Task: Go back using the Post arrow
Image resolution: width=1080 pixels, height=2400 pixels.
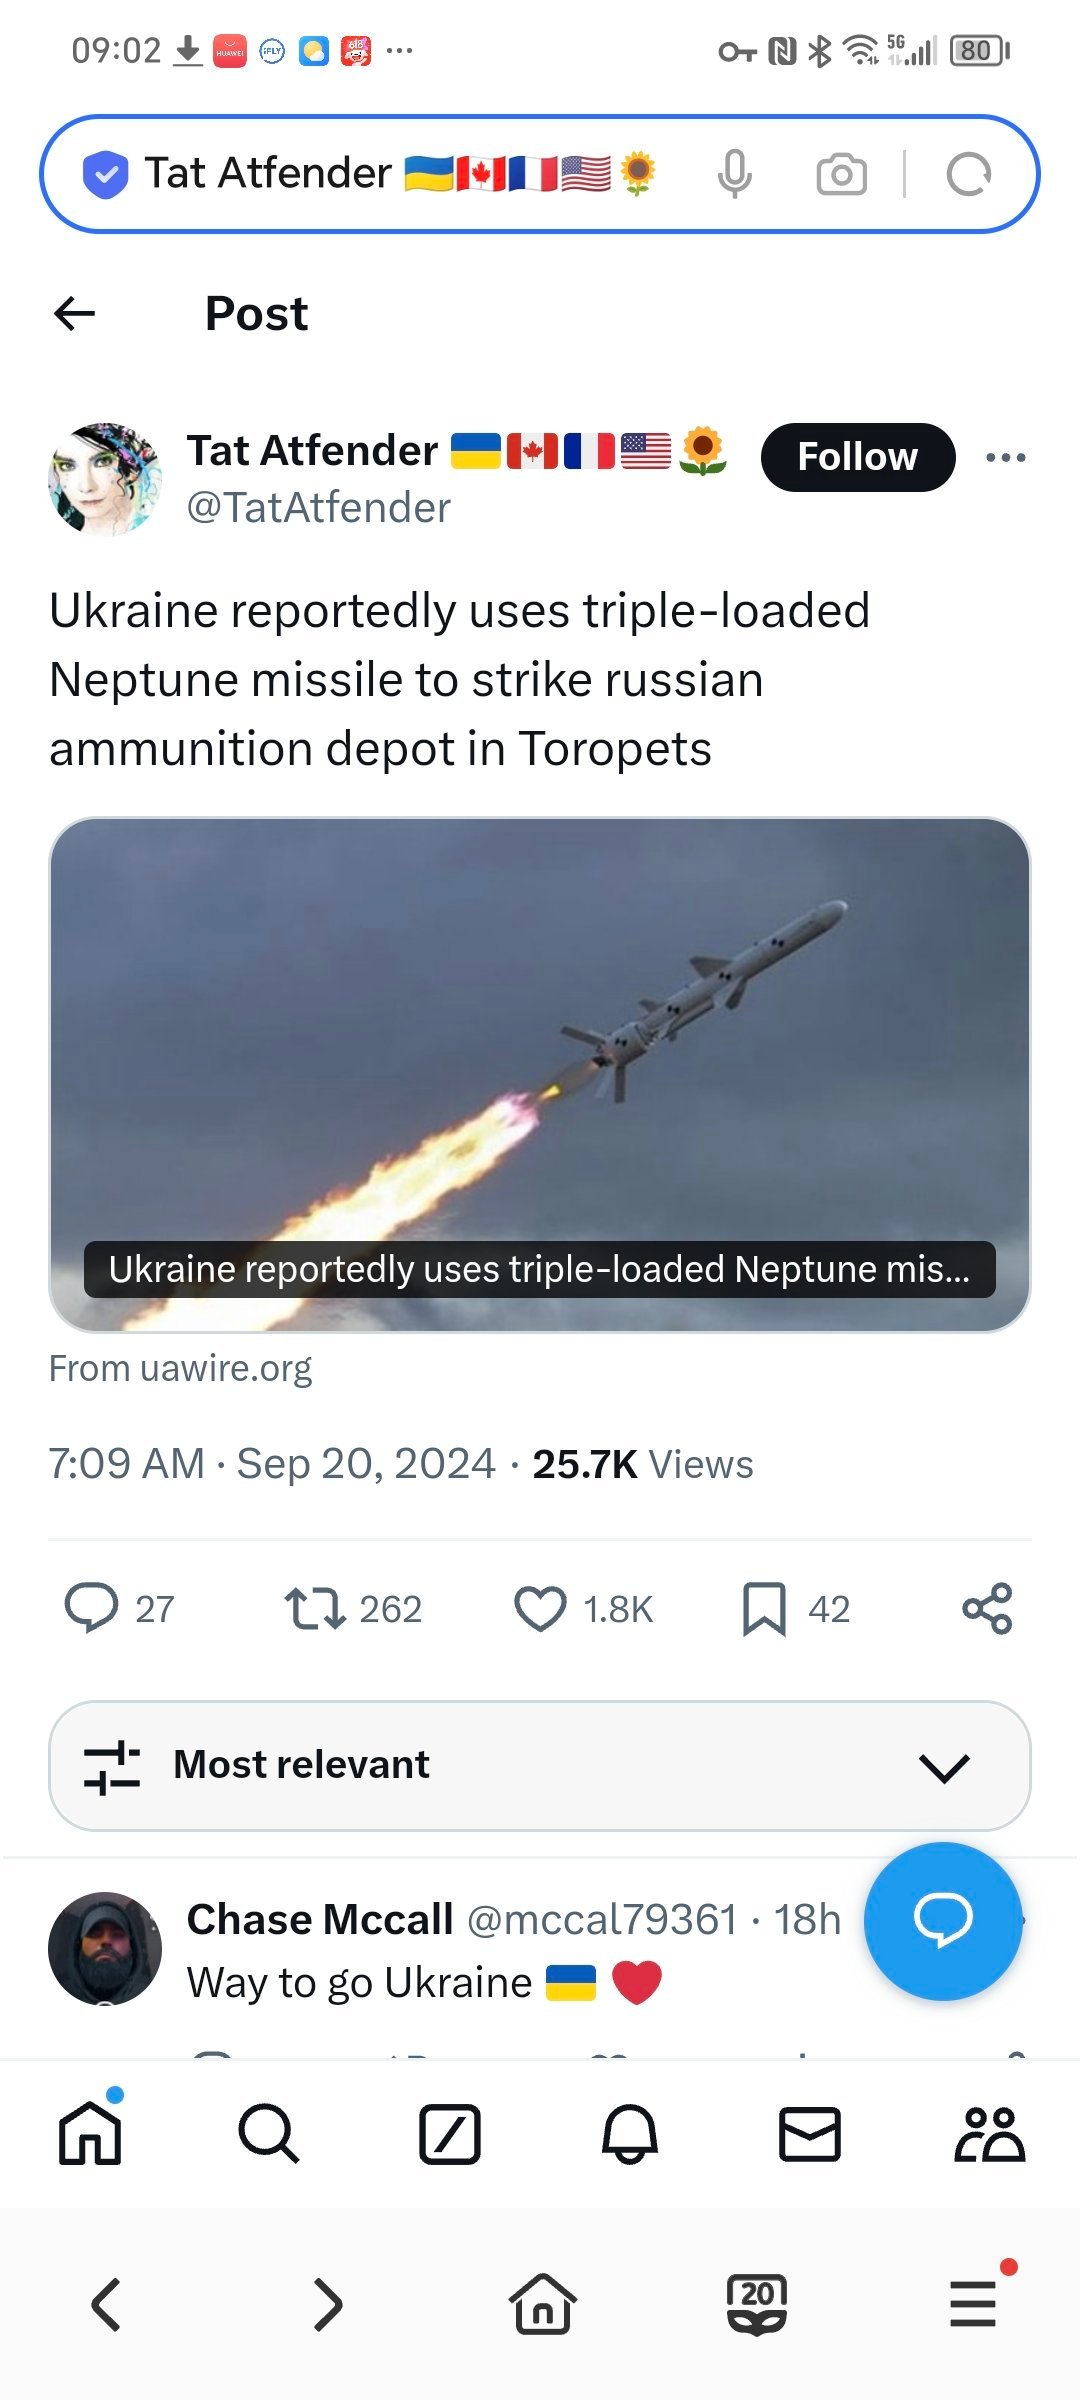Action: click(x=75, y=314)
